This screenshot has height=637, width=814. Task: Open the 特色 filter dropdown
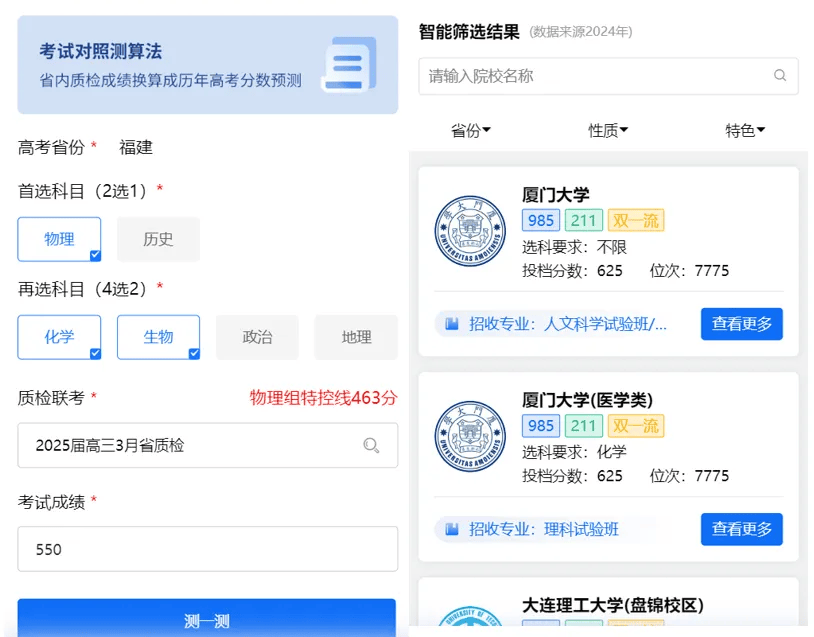coord(745,130)
